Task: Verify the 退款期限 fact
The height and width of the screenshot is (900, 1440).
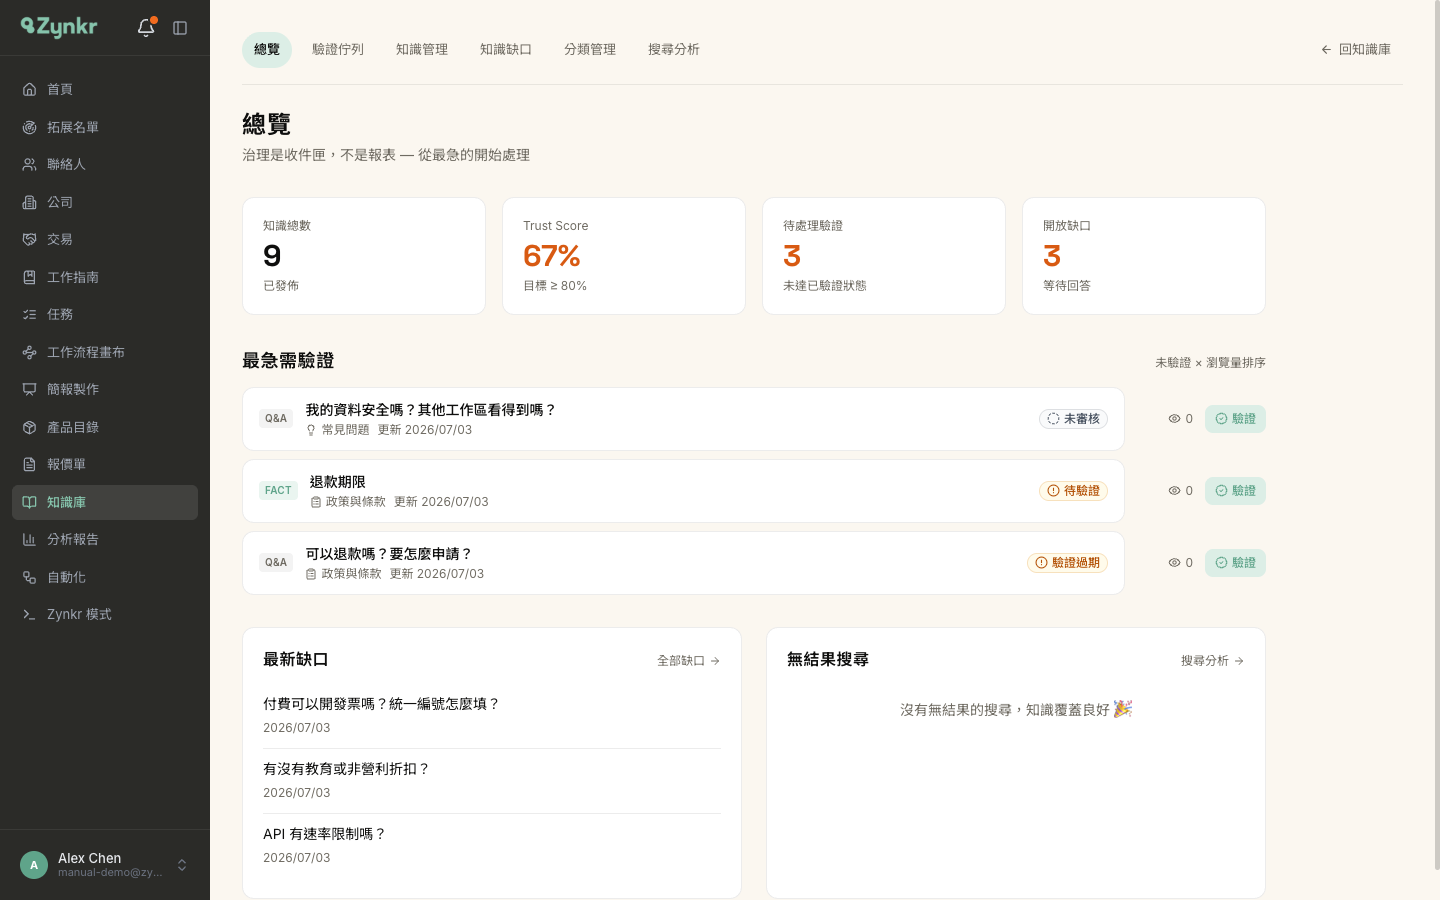Action: 1235,491
